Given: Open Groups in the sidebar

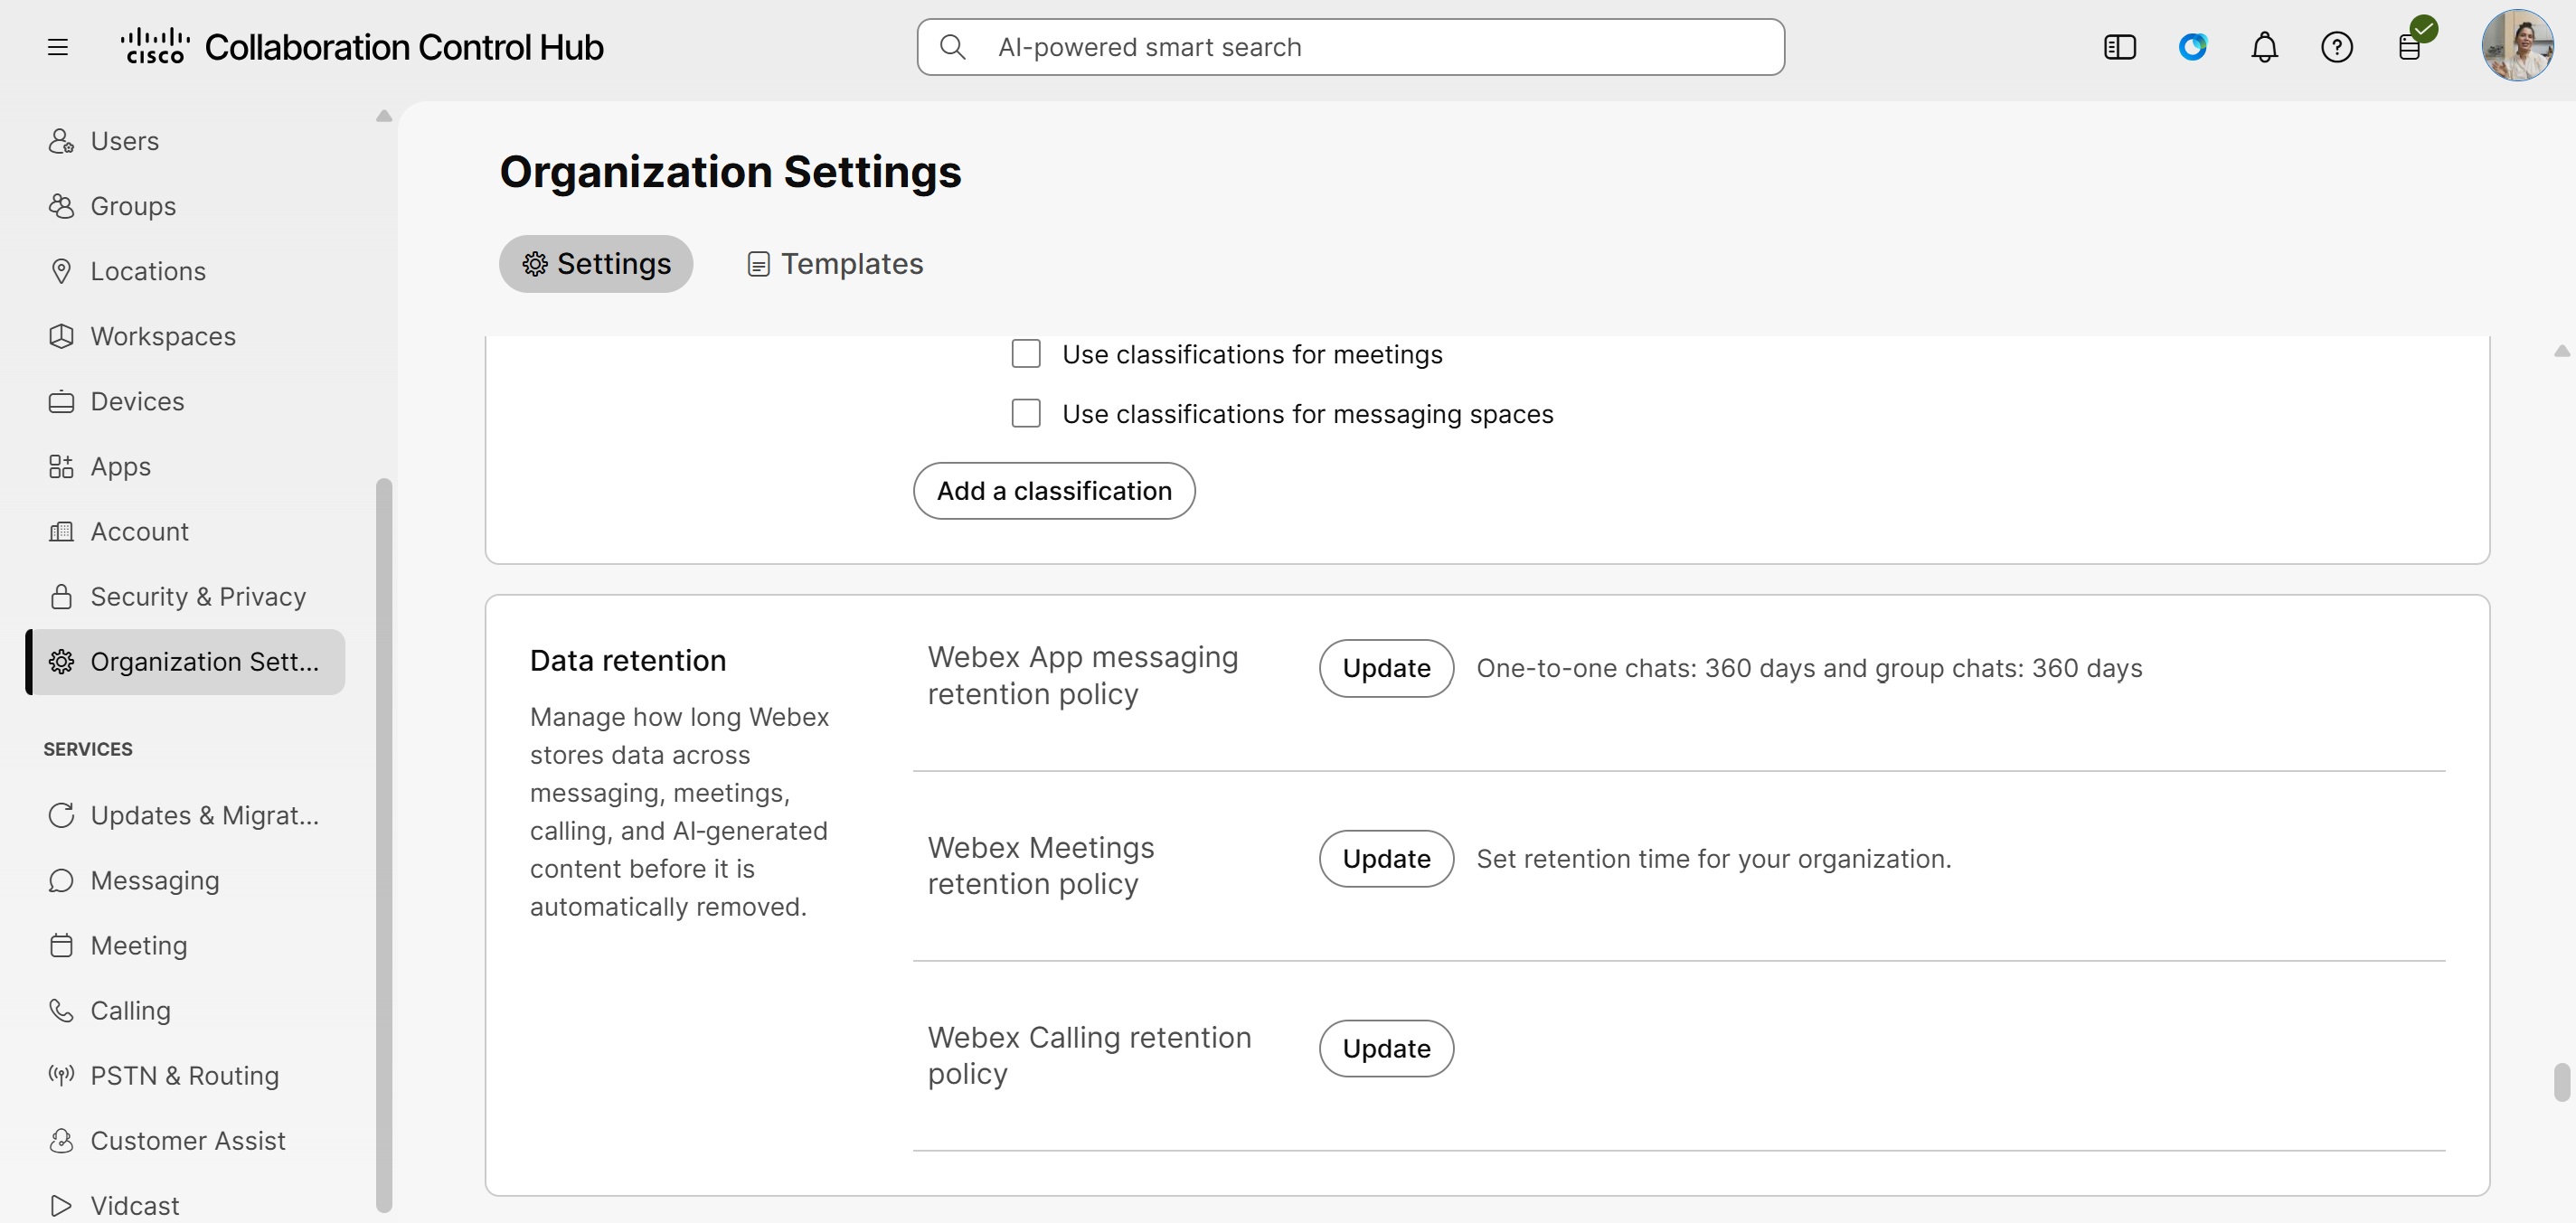Looking at the screenshot, I should click(x=185, y=206).
